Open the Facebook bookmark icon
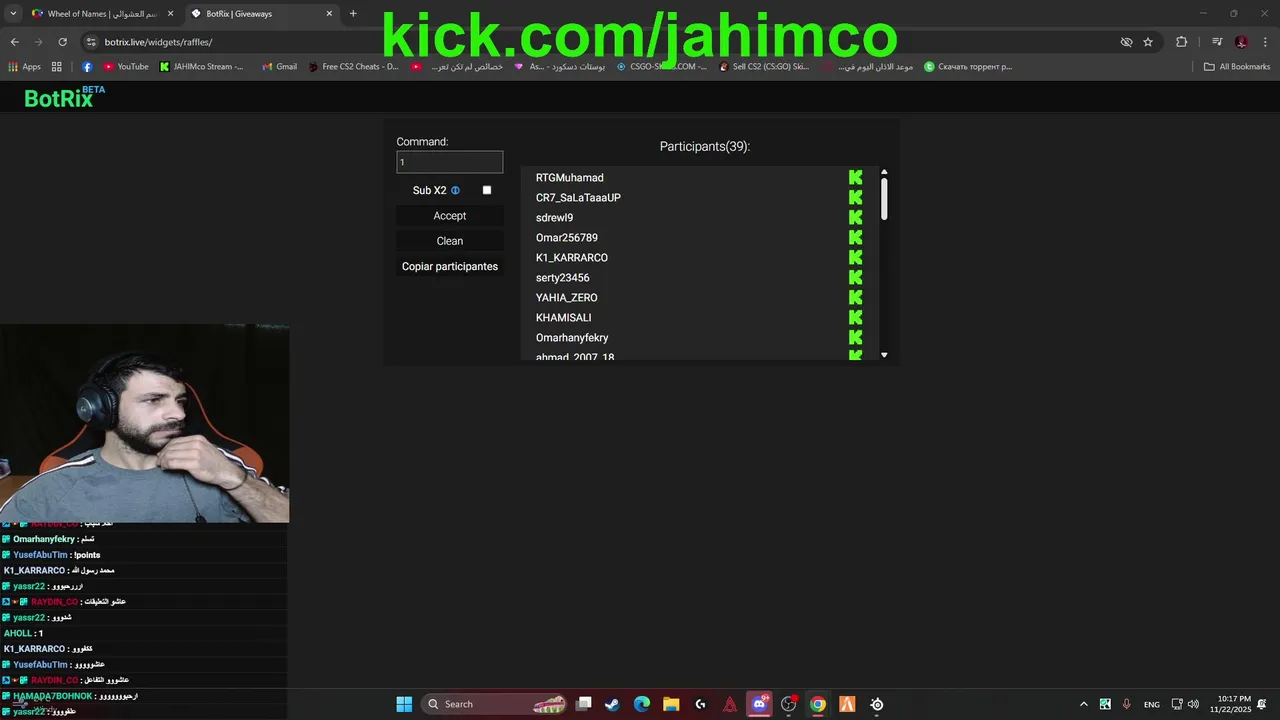The width and height of the screenshot is (1280, 720). [x=87, y=67]
